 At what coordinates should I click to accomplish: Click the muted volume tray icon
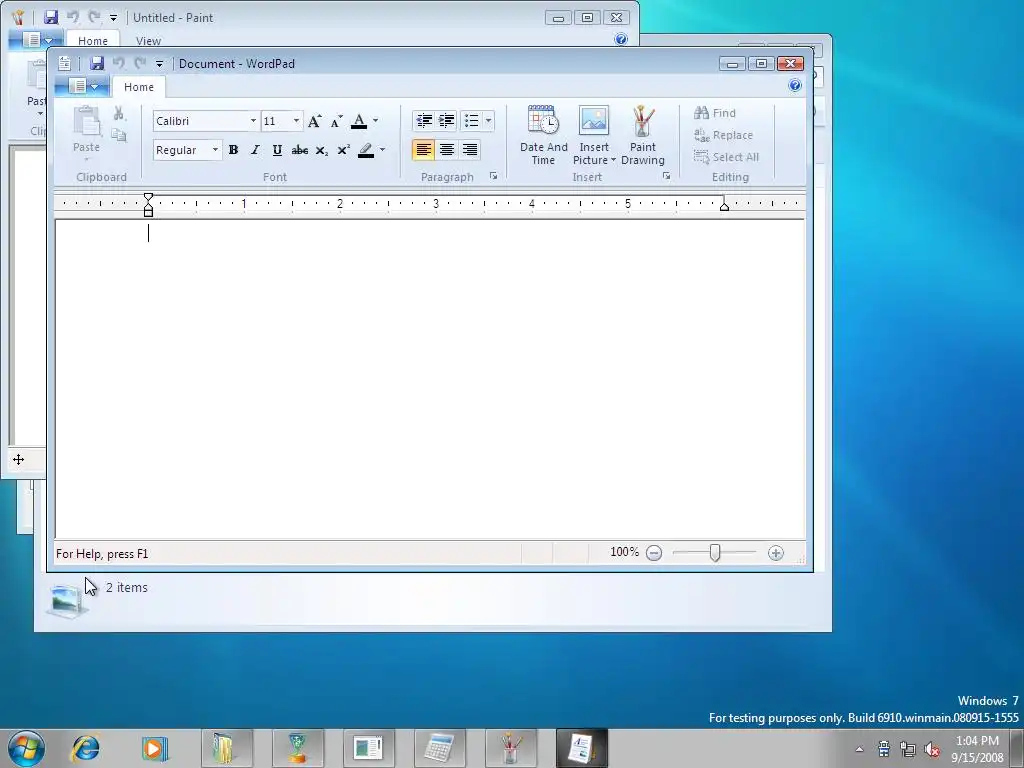(933, 749)
